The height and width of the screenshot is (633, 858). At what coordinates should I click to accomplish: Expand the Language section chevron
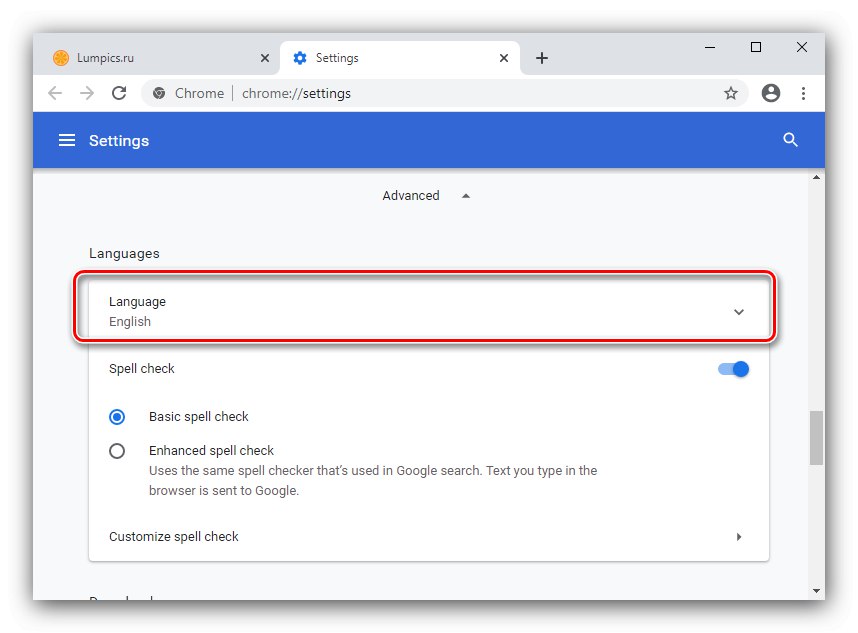coord(739,312)
